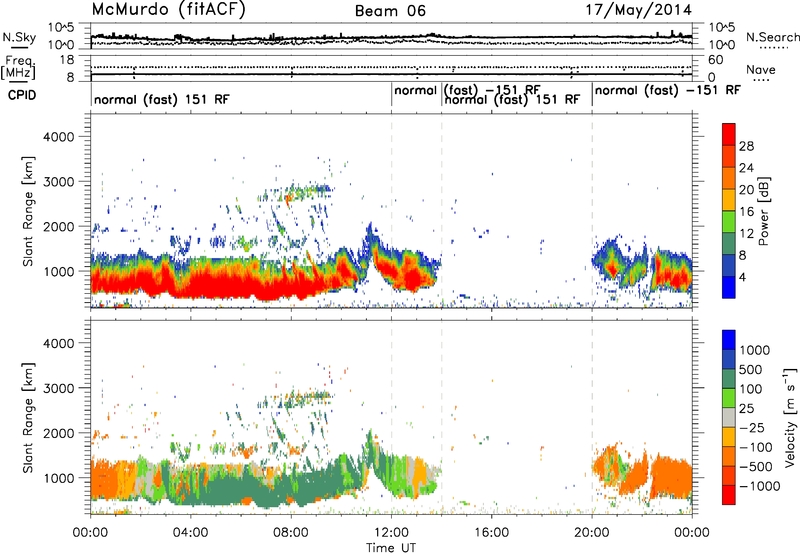The image size is (800, 554).
Task: Click the 'N.Sky' axis label
Action: (x=19, y=37)
